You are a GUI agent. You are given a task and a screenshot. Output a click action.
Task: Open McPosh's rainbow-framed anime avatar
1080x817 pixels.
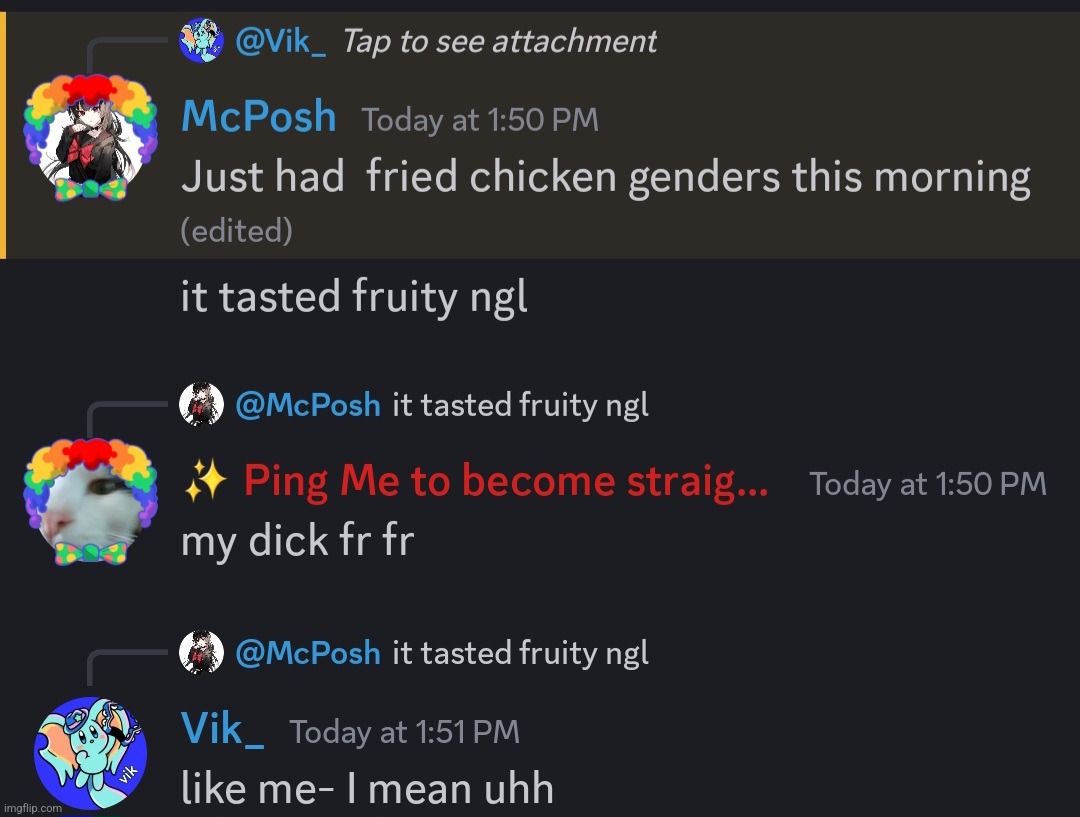click(90, 138)
